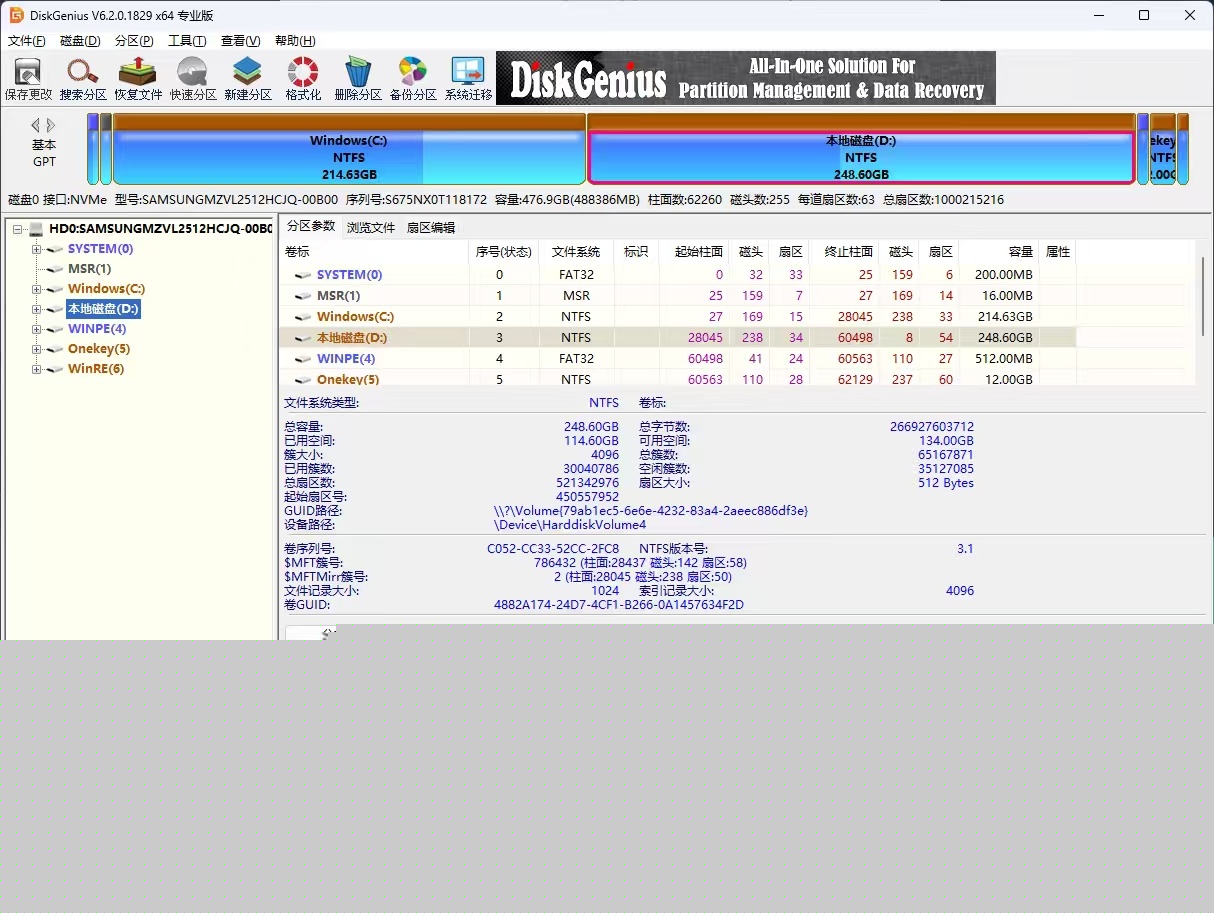Expand the WinRE(6) tree node
Screen dimensions: 1214x913
point(37,369)
